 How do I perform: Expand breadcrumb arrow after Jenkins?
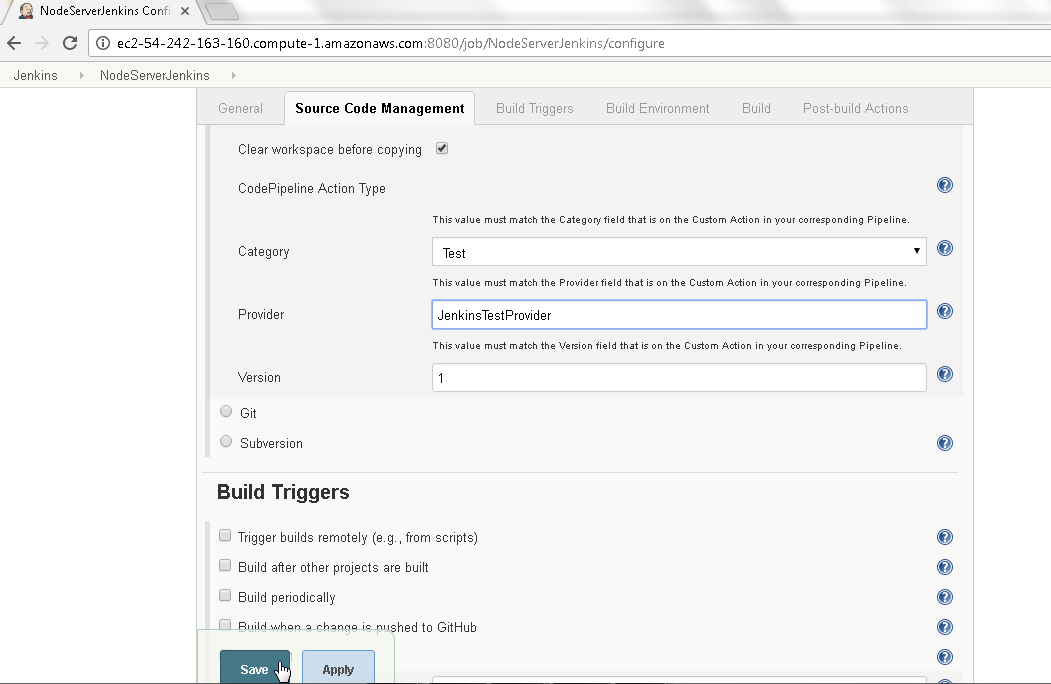[81, 76]
